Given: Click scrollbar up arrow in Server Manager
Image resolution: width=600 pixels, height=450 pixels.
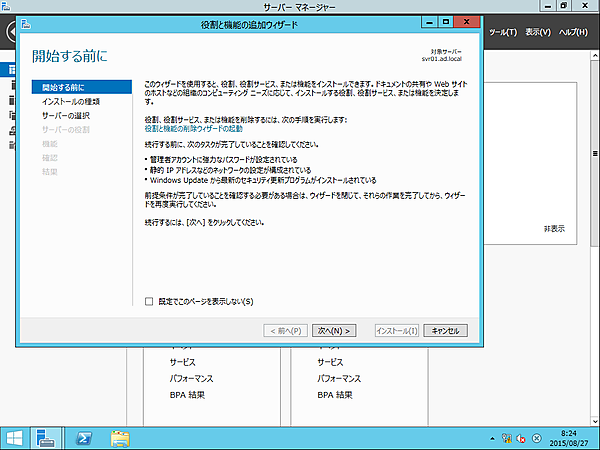Looking at the screenshot, I should point(595,56).
